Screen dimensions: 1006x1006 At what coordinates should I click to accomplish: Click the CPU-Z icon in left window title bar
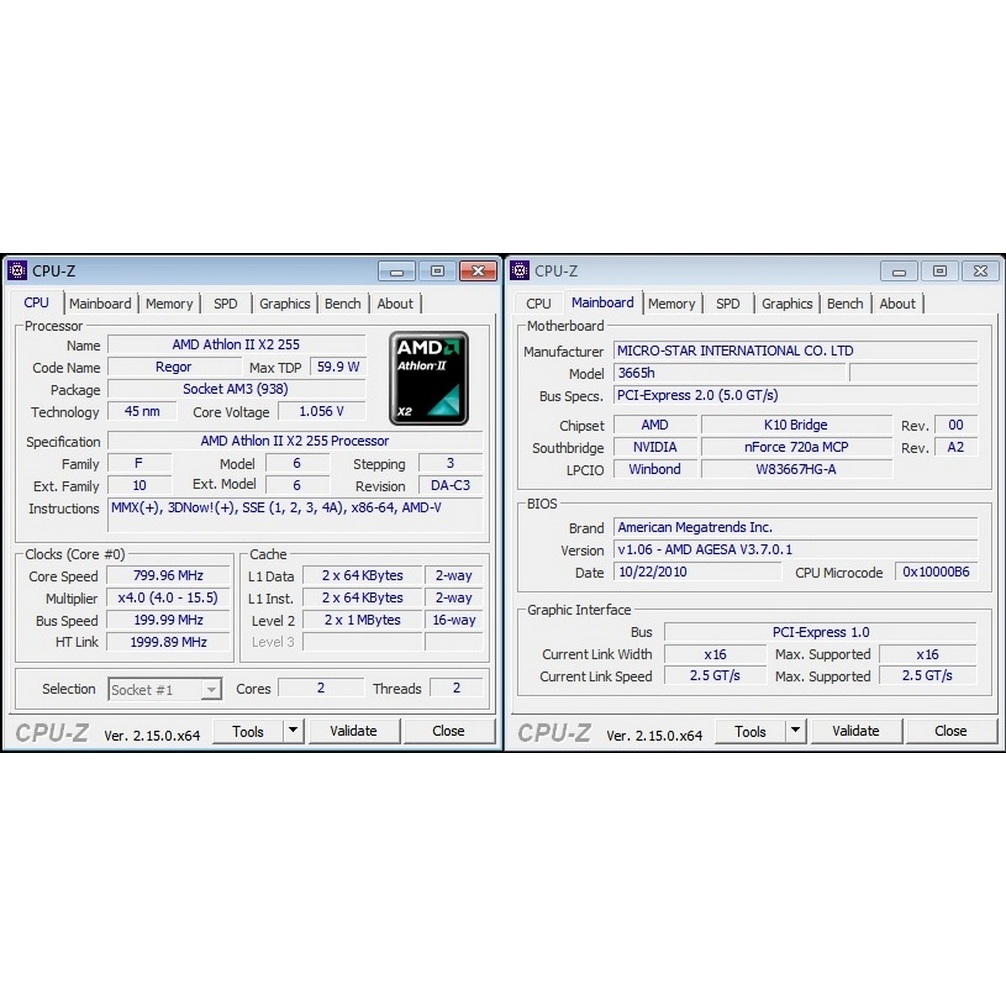[x=17, y=271]
